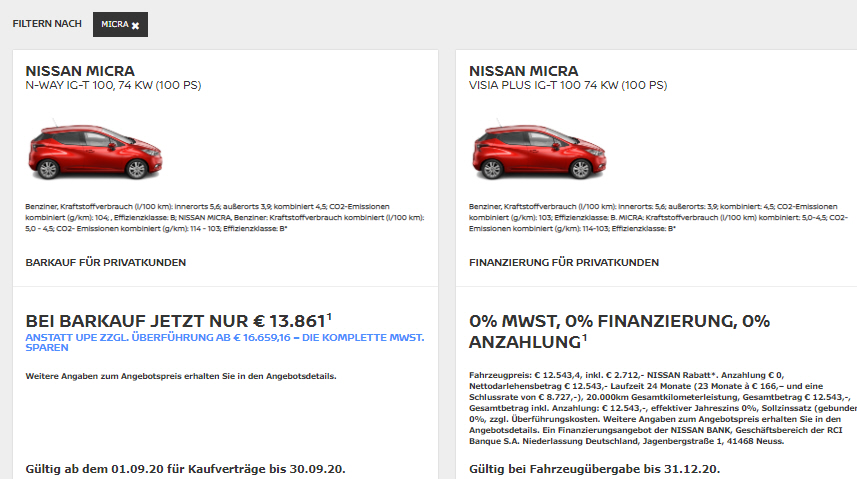Click 0% MWST, 0% FINANZIERUNG headline
This screenshot has width=857, height=479.
pyautogui.click(x=619, y=331)
